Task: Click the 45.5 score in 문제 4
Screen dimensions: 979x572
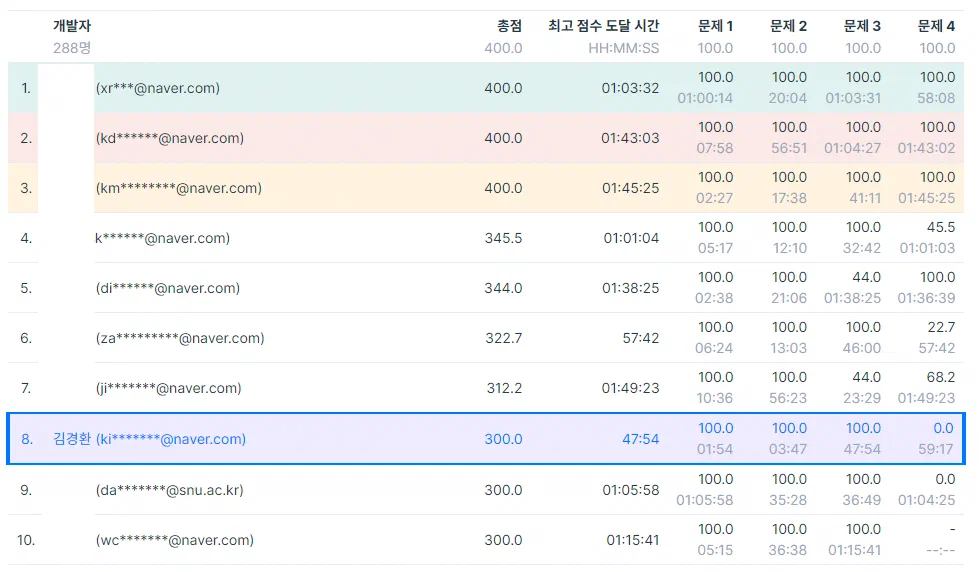Action: pyautogui.click(x=941, y=227)
